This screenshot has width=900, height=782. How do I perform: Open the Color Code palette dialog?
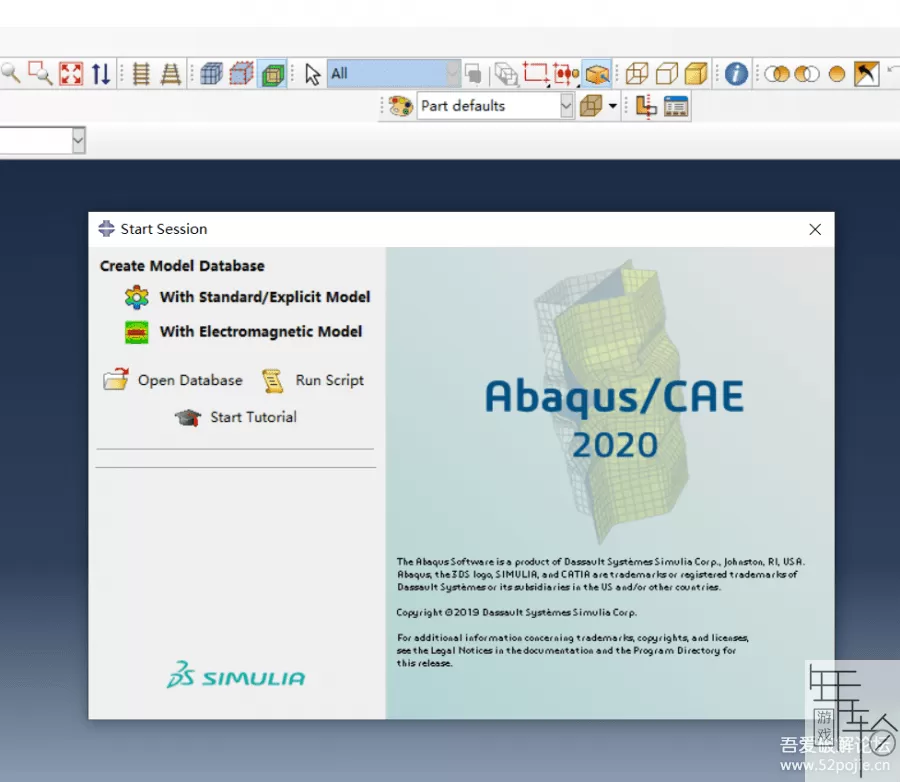coord(400,106)
